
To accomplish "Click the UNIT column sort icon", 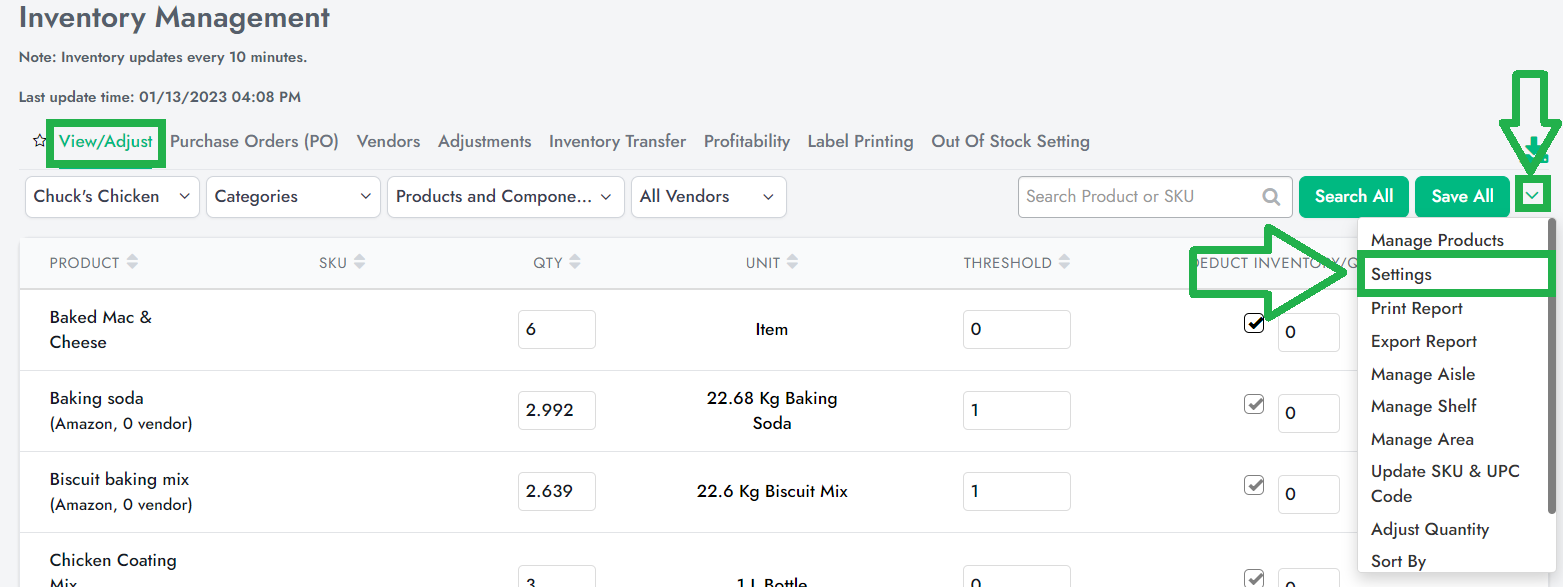I will click(x=792, y=263).
